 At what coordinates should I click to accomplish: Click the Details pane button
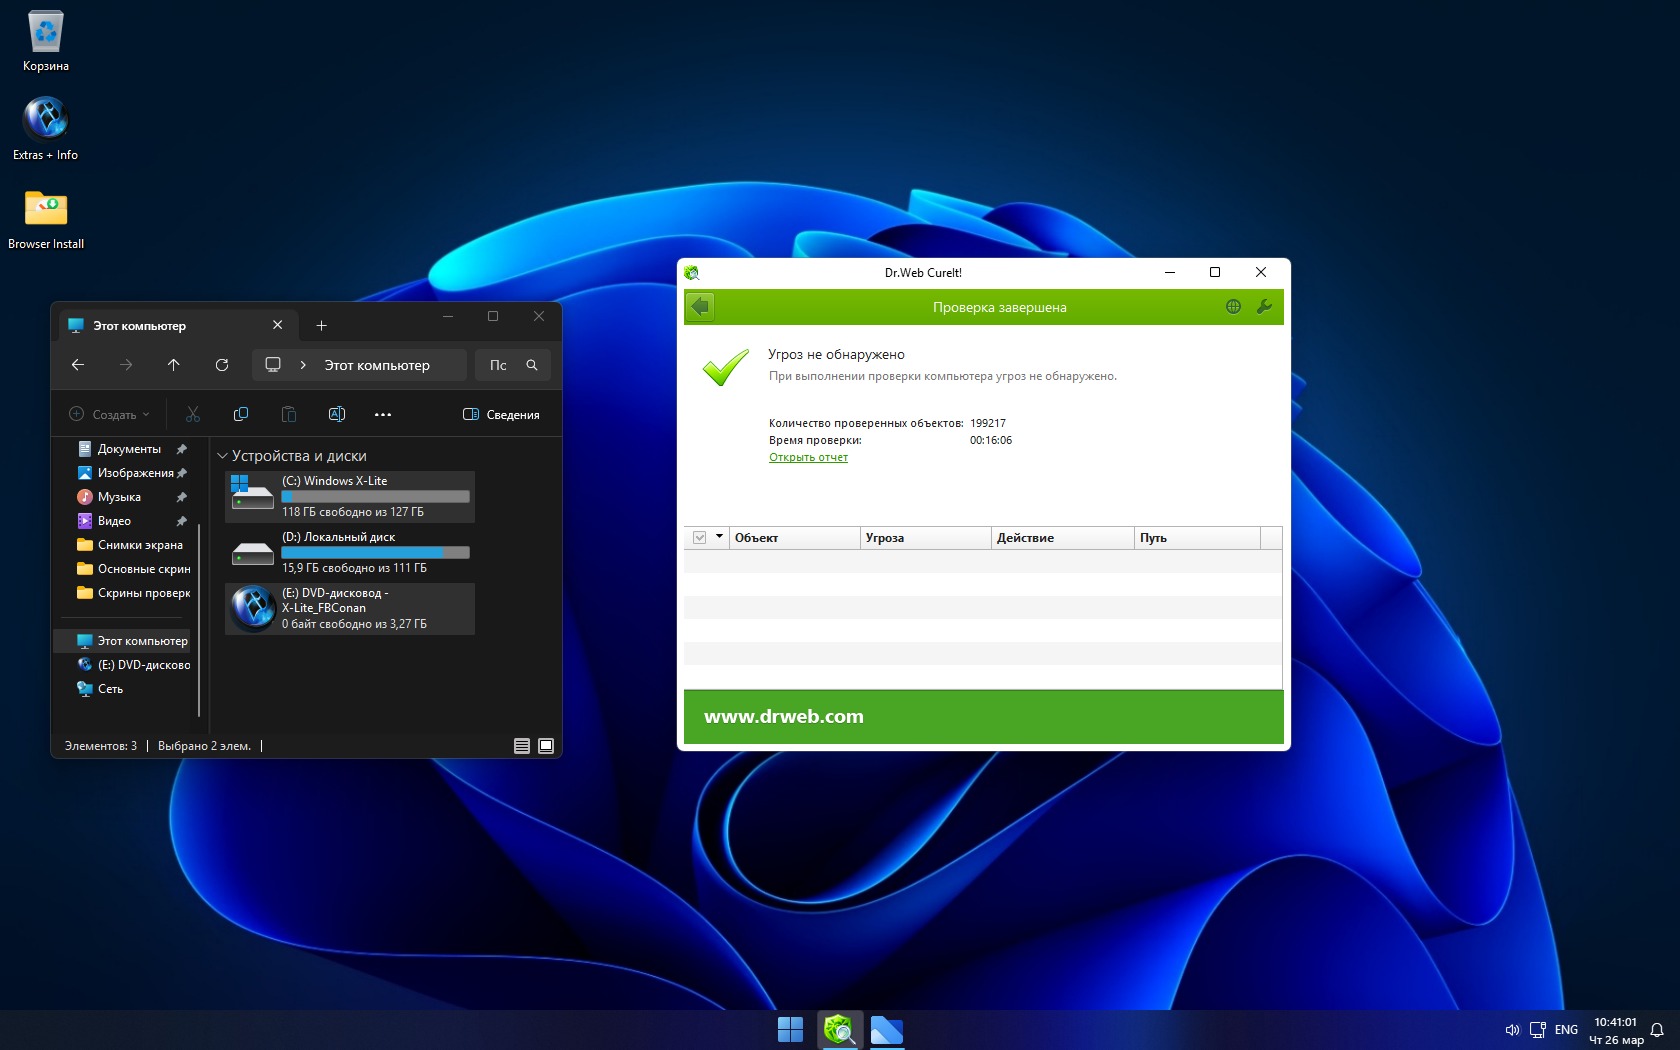[x=501, y=414]
